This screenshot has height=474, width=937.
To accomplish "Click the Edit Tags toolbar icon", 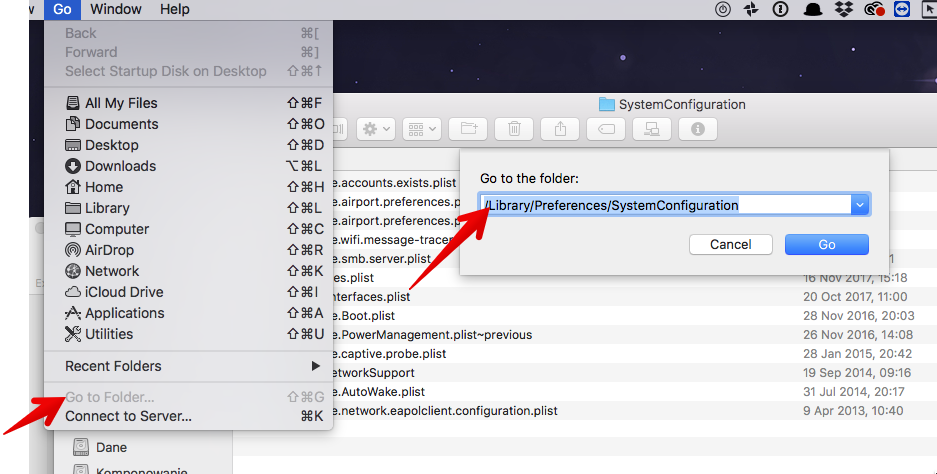I will (606, 129).
